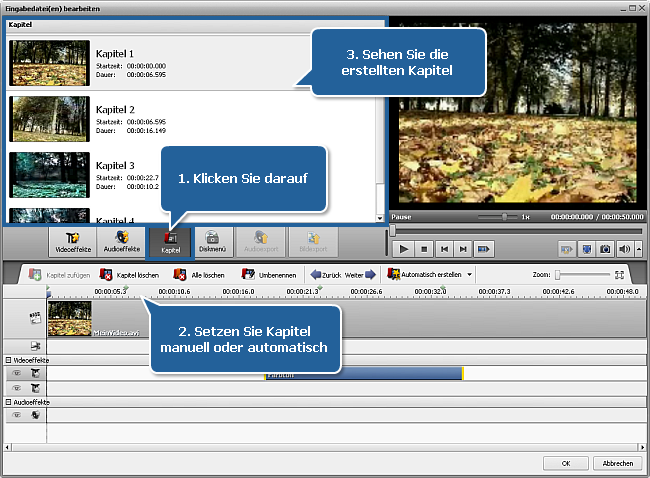The image size is (650, 478).
Task: Click the chapter marker near 00:00:21.3
Action: (320, 288)
